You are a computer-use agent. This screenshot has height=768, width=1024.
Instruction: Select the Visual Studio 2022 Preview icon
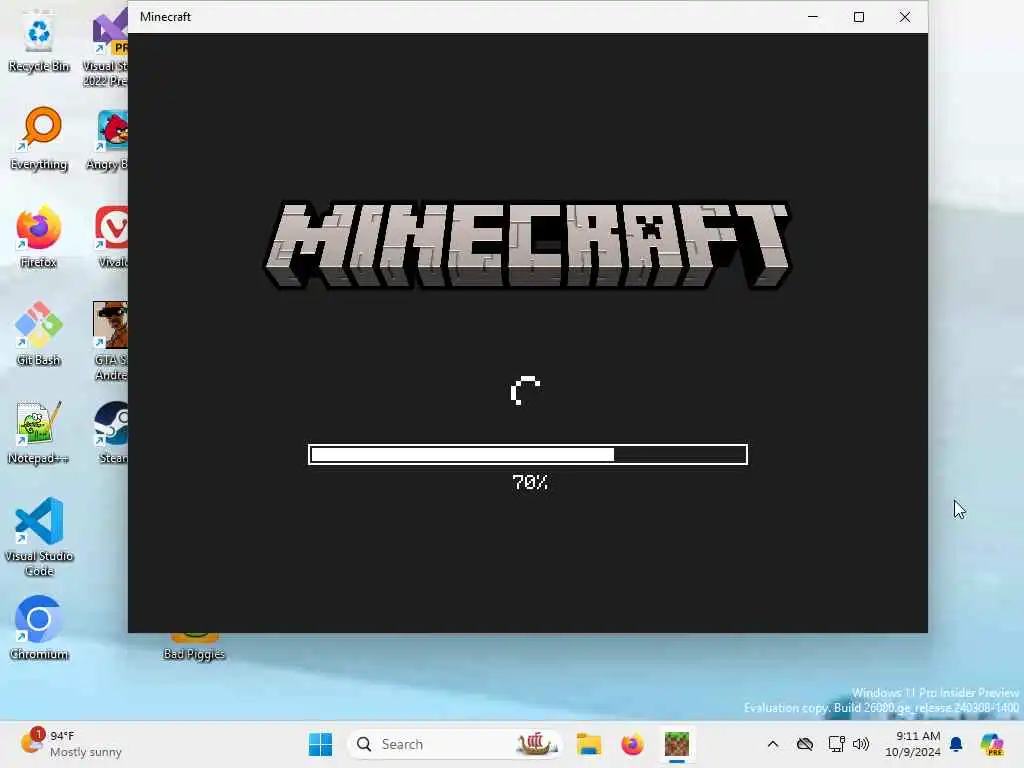(x=108, y=47)
